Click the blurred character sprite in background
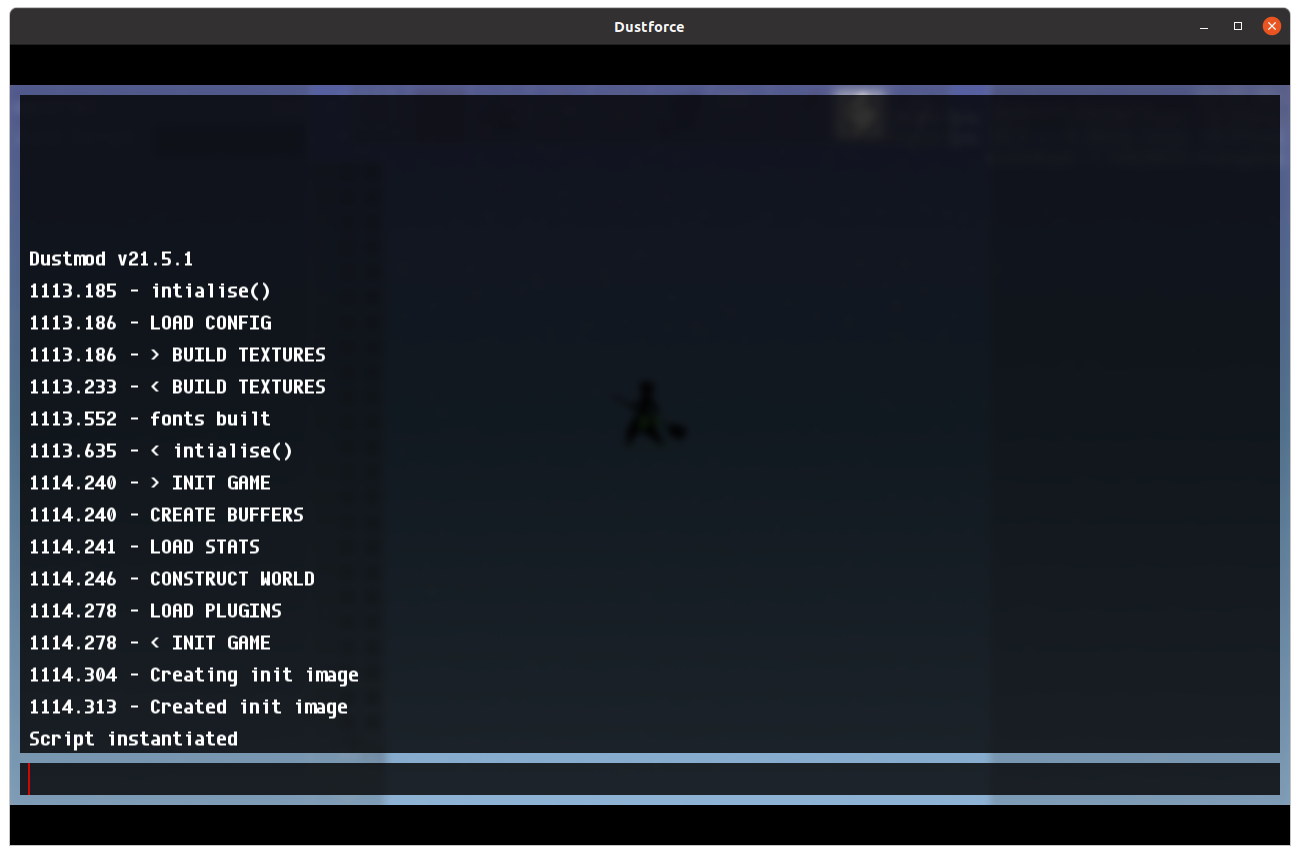 [648, 414]
